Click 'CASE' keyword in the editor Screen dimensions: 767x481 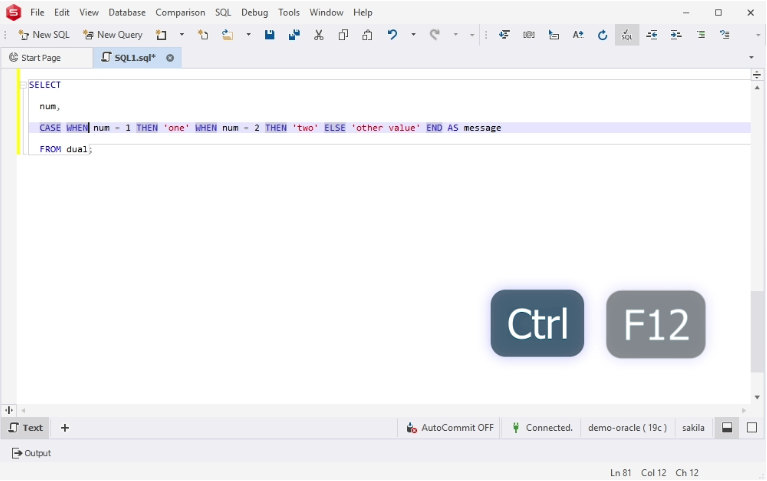(x=50, y=128)
